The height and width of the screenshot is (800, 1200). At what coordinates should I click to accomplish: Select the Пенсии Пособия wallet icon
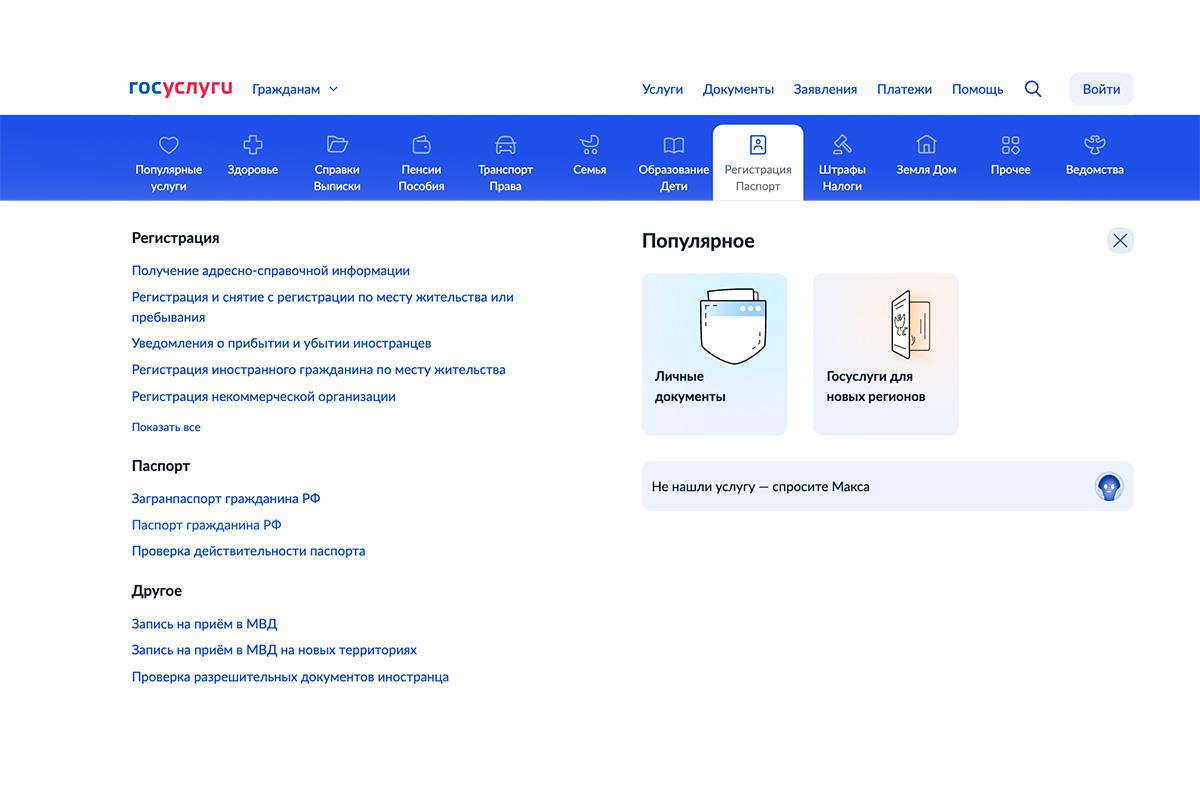(421, 145)
